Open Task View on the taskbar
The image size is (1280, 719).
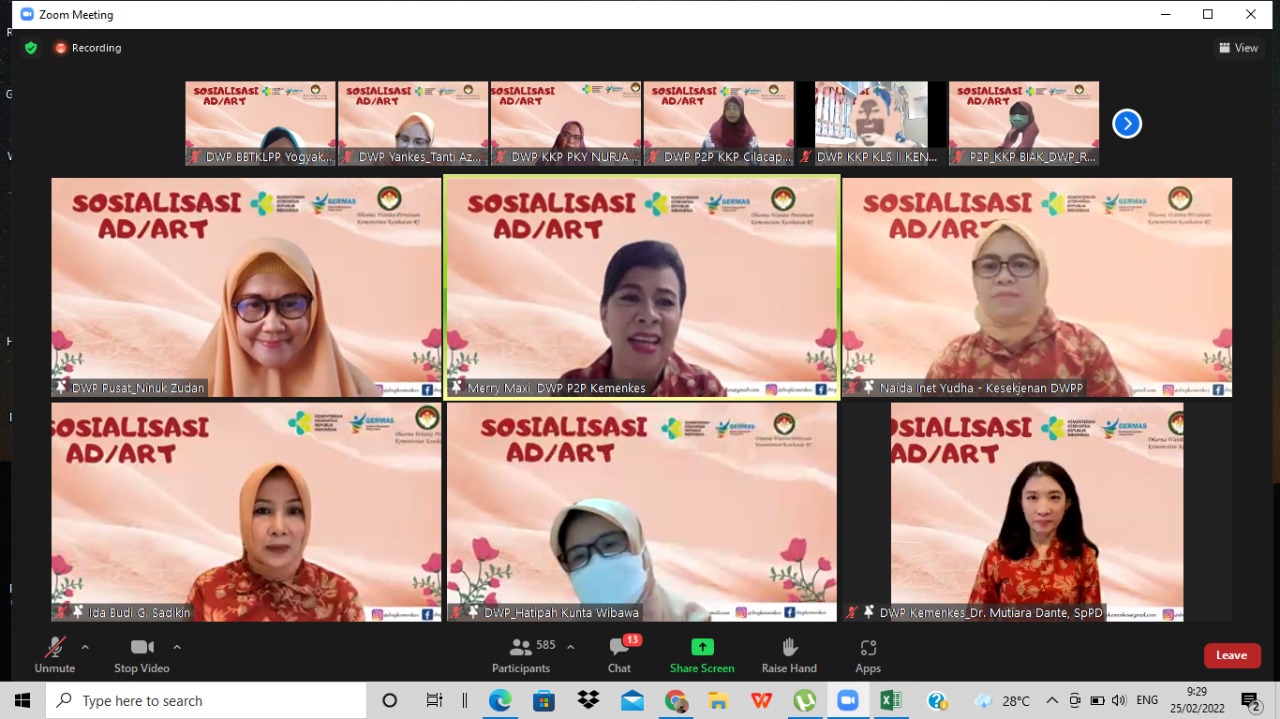click(x=434, y=701)
